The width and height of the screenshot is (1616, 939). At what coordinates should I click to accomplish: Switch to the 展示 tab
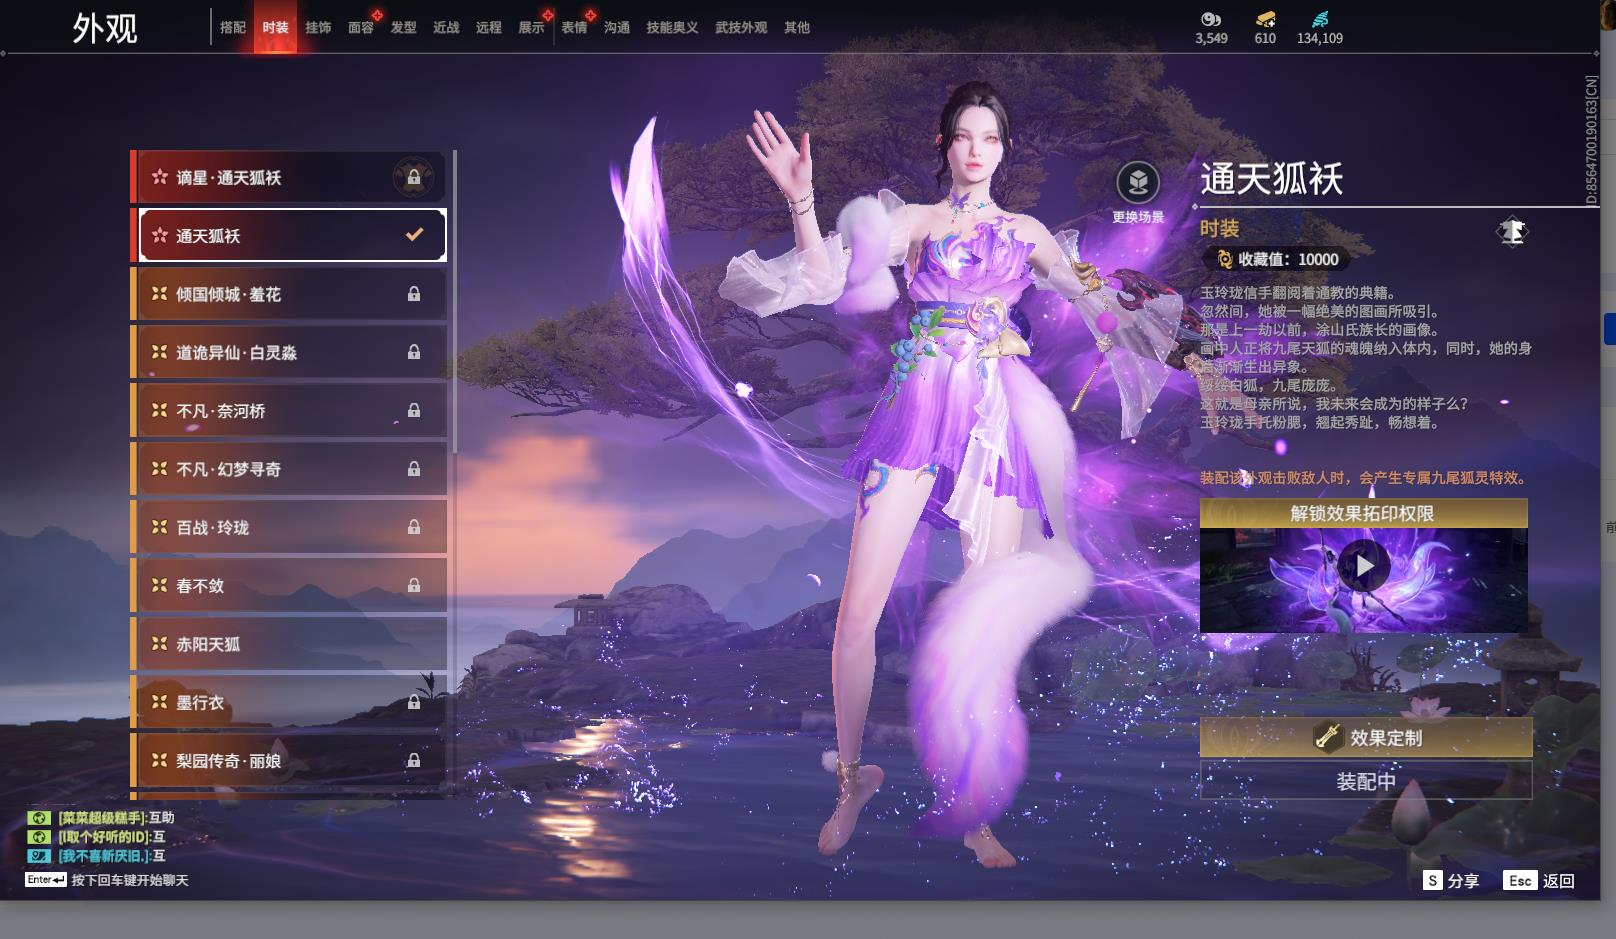point(531,28)
